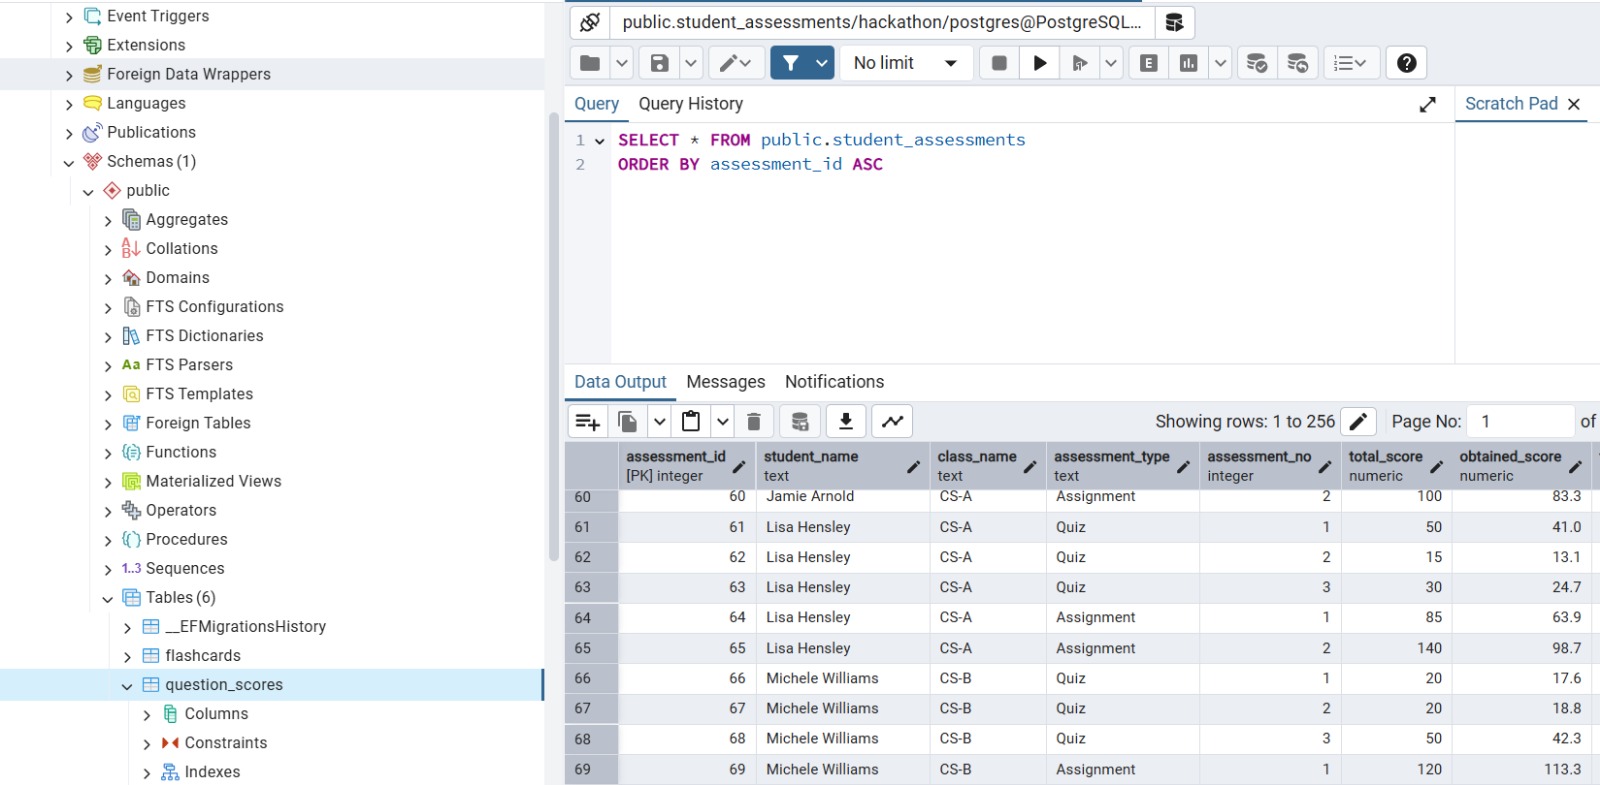Screen dimensions: 1600x785
Task: Click the Commit changes icon
Action: 1257,63
